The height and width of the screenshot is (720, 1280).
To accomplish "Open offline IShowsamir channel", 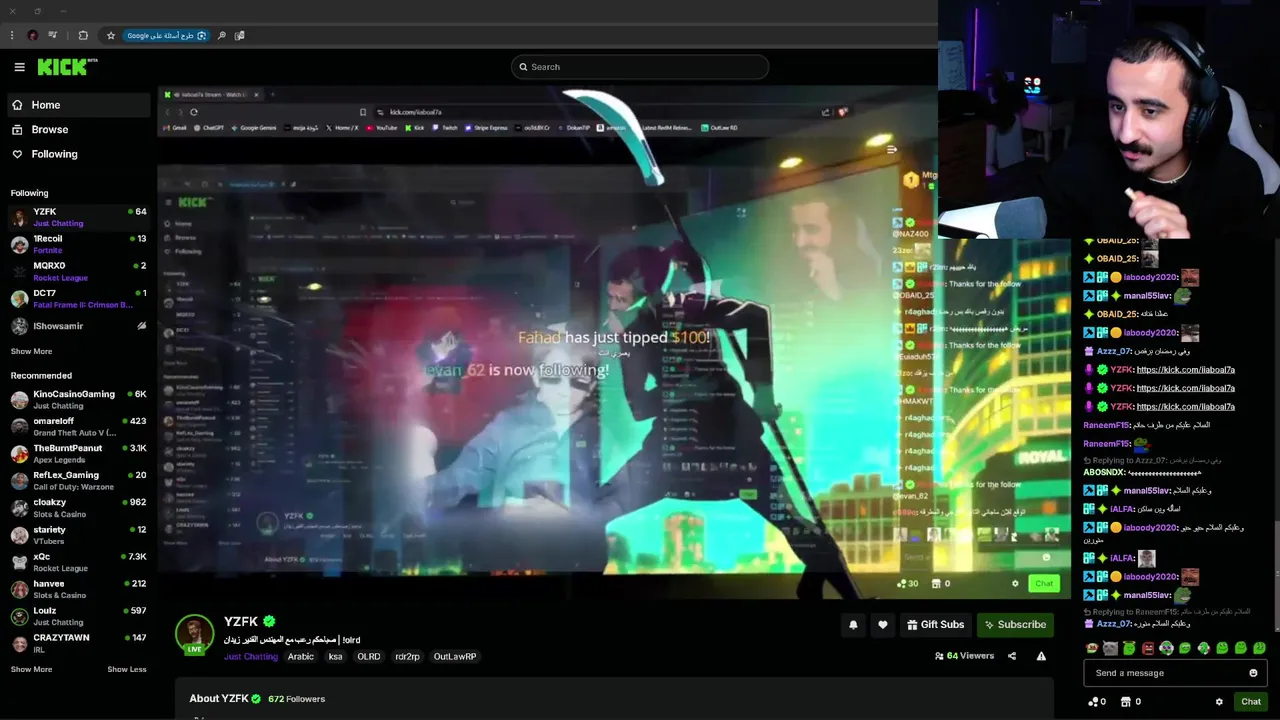I will pyautogui.click(x=79, y=326).
